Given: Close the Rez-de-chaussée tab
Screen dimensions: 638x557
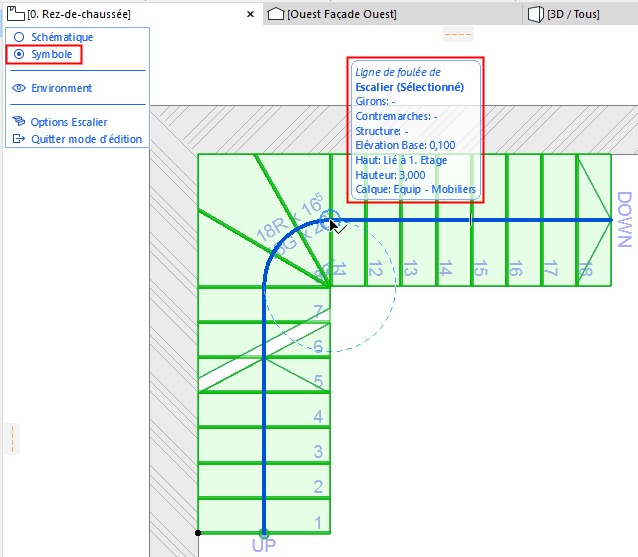Looking at the screenshot, I should (x=251, y=14).
